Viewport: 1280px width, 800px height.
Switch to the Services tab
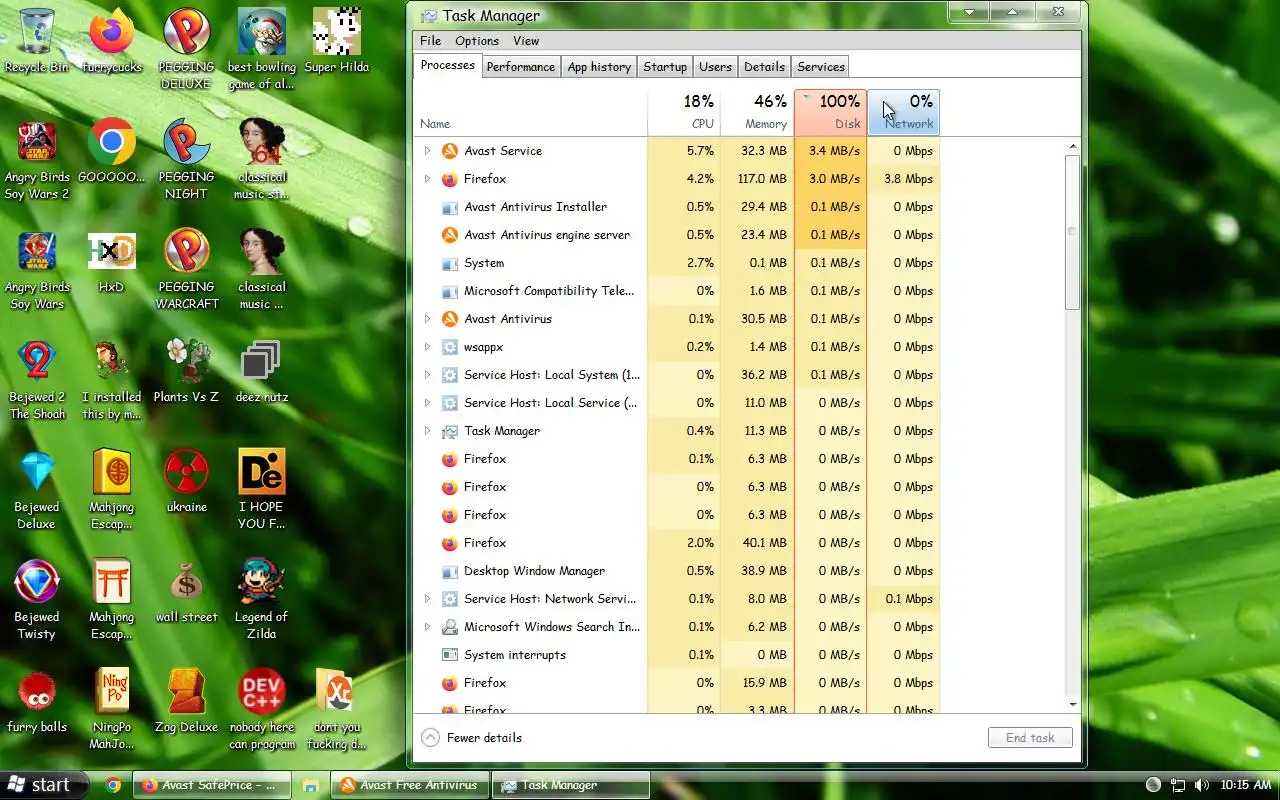[821, 67]
